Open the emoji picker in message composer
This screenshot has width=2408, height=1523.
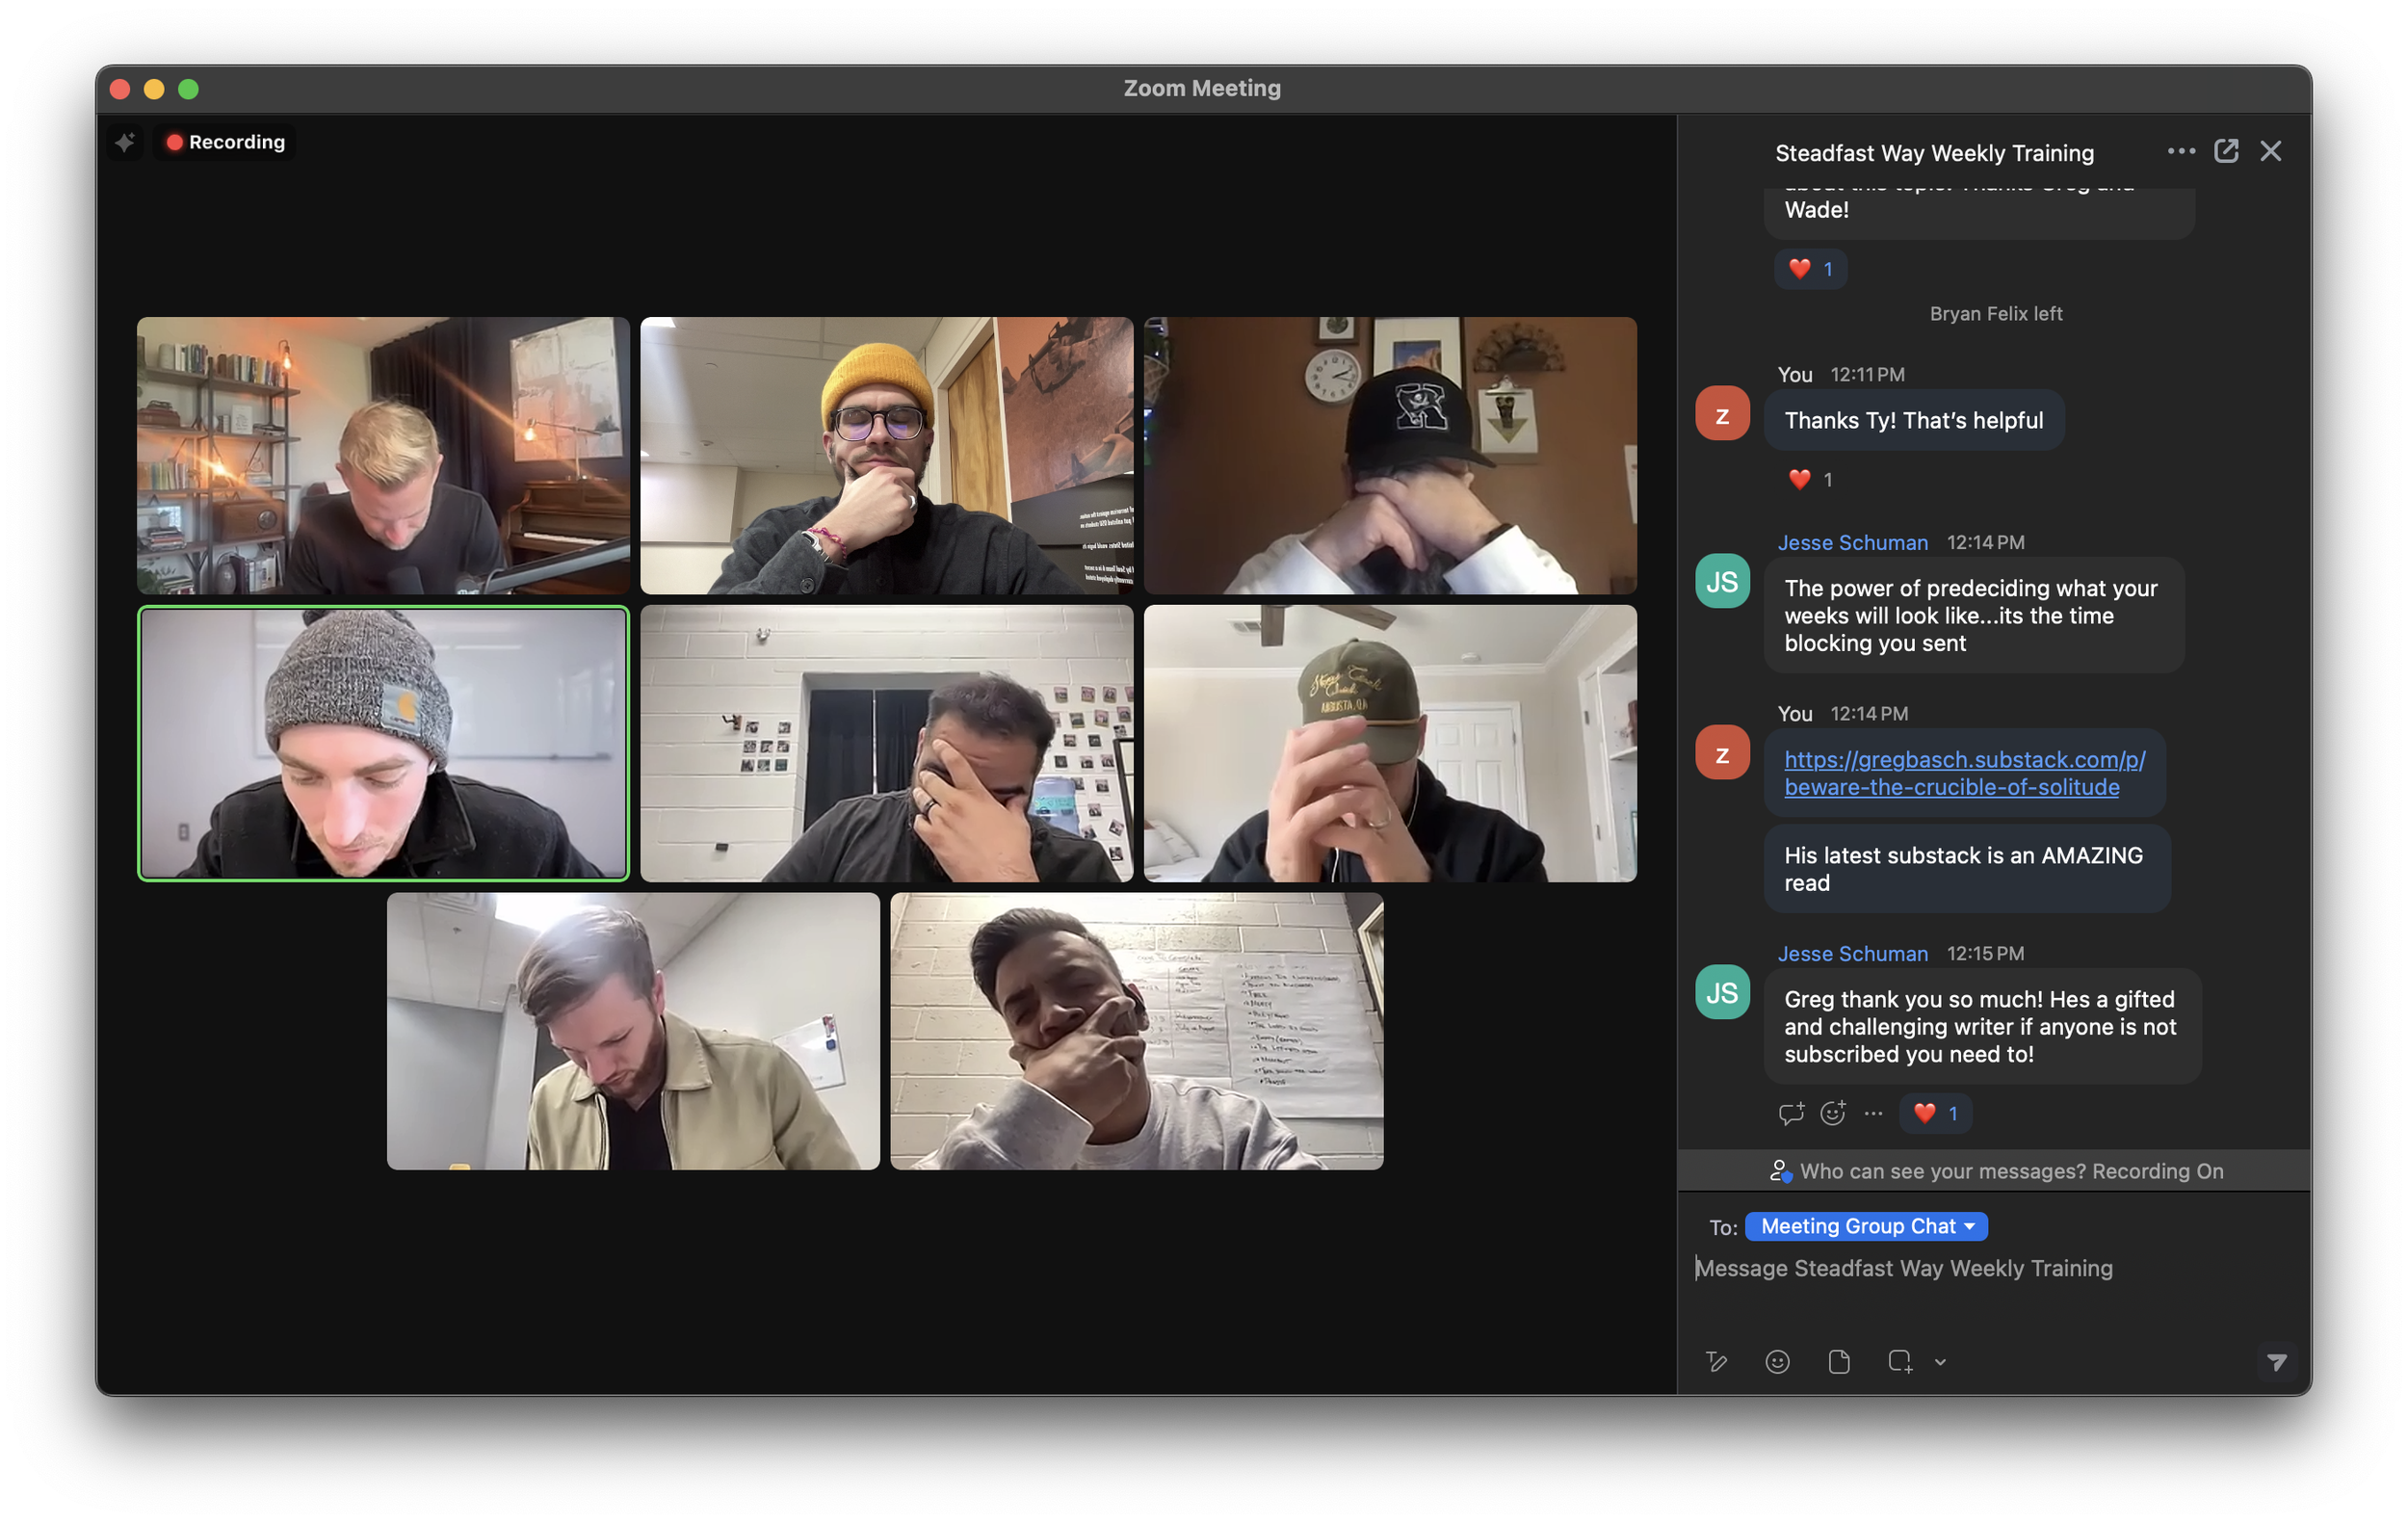coord(1777,1361)
